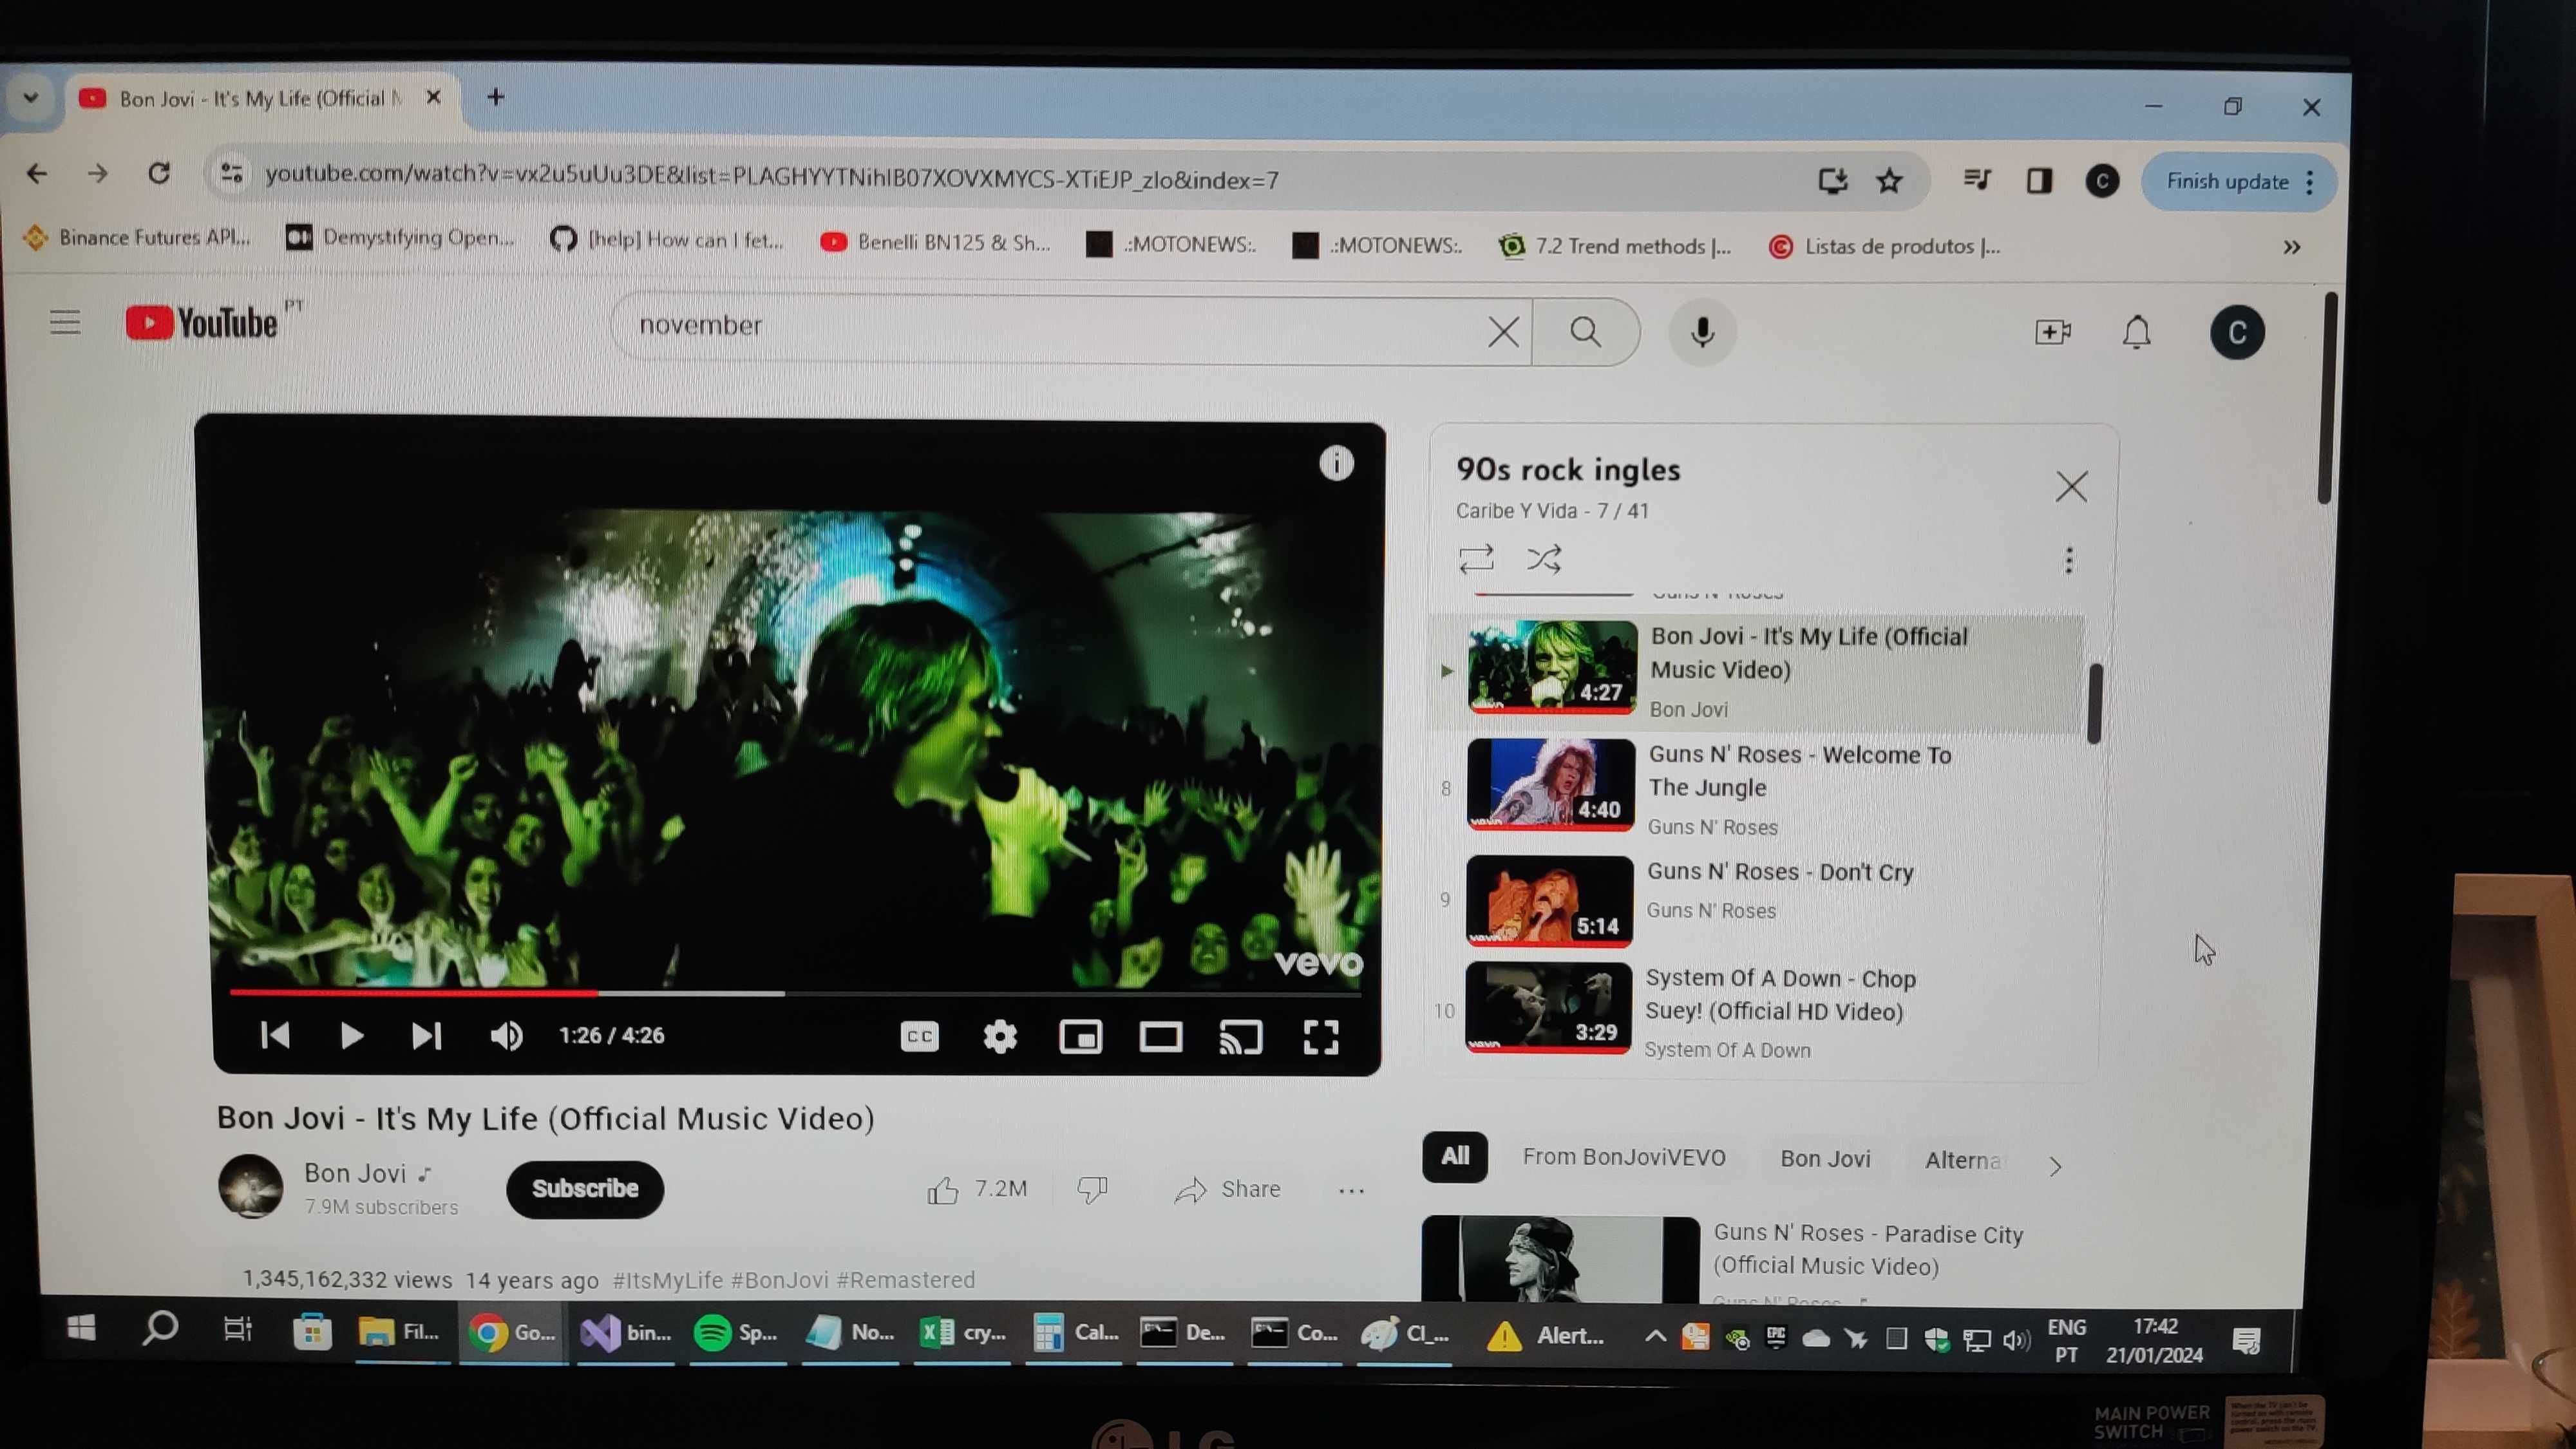Open the #ItsMyLife hashtag
Image resolution: width=2576 pixels, height=1449 pixels.
click(667, 1280)
